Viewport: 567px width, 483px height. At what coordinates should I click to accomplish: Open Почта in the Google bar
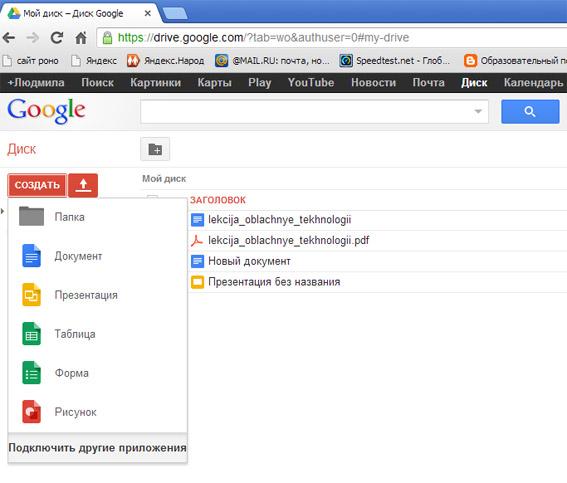point(429,83)
